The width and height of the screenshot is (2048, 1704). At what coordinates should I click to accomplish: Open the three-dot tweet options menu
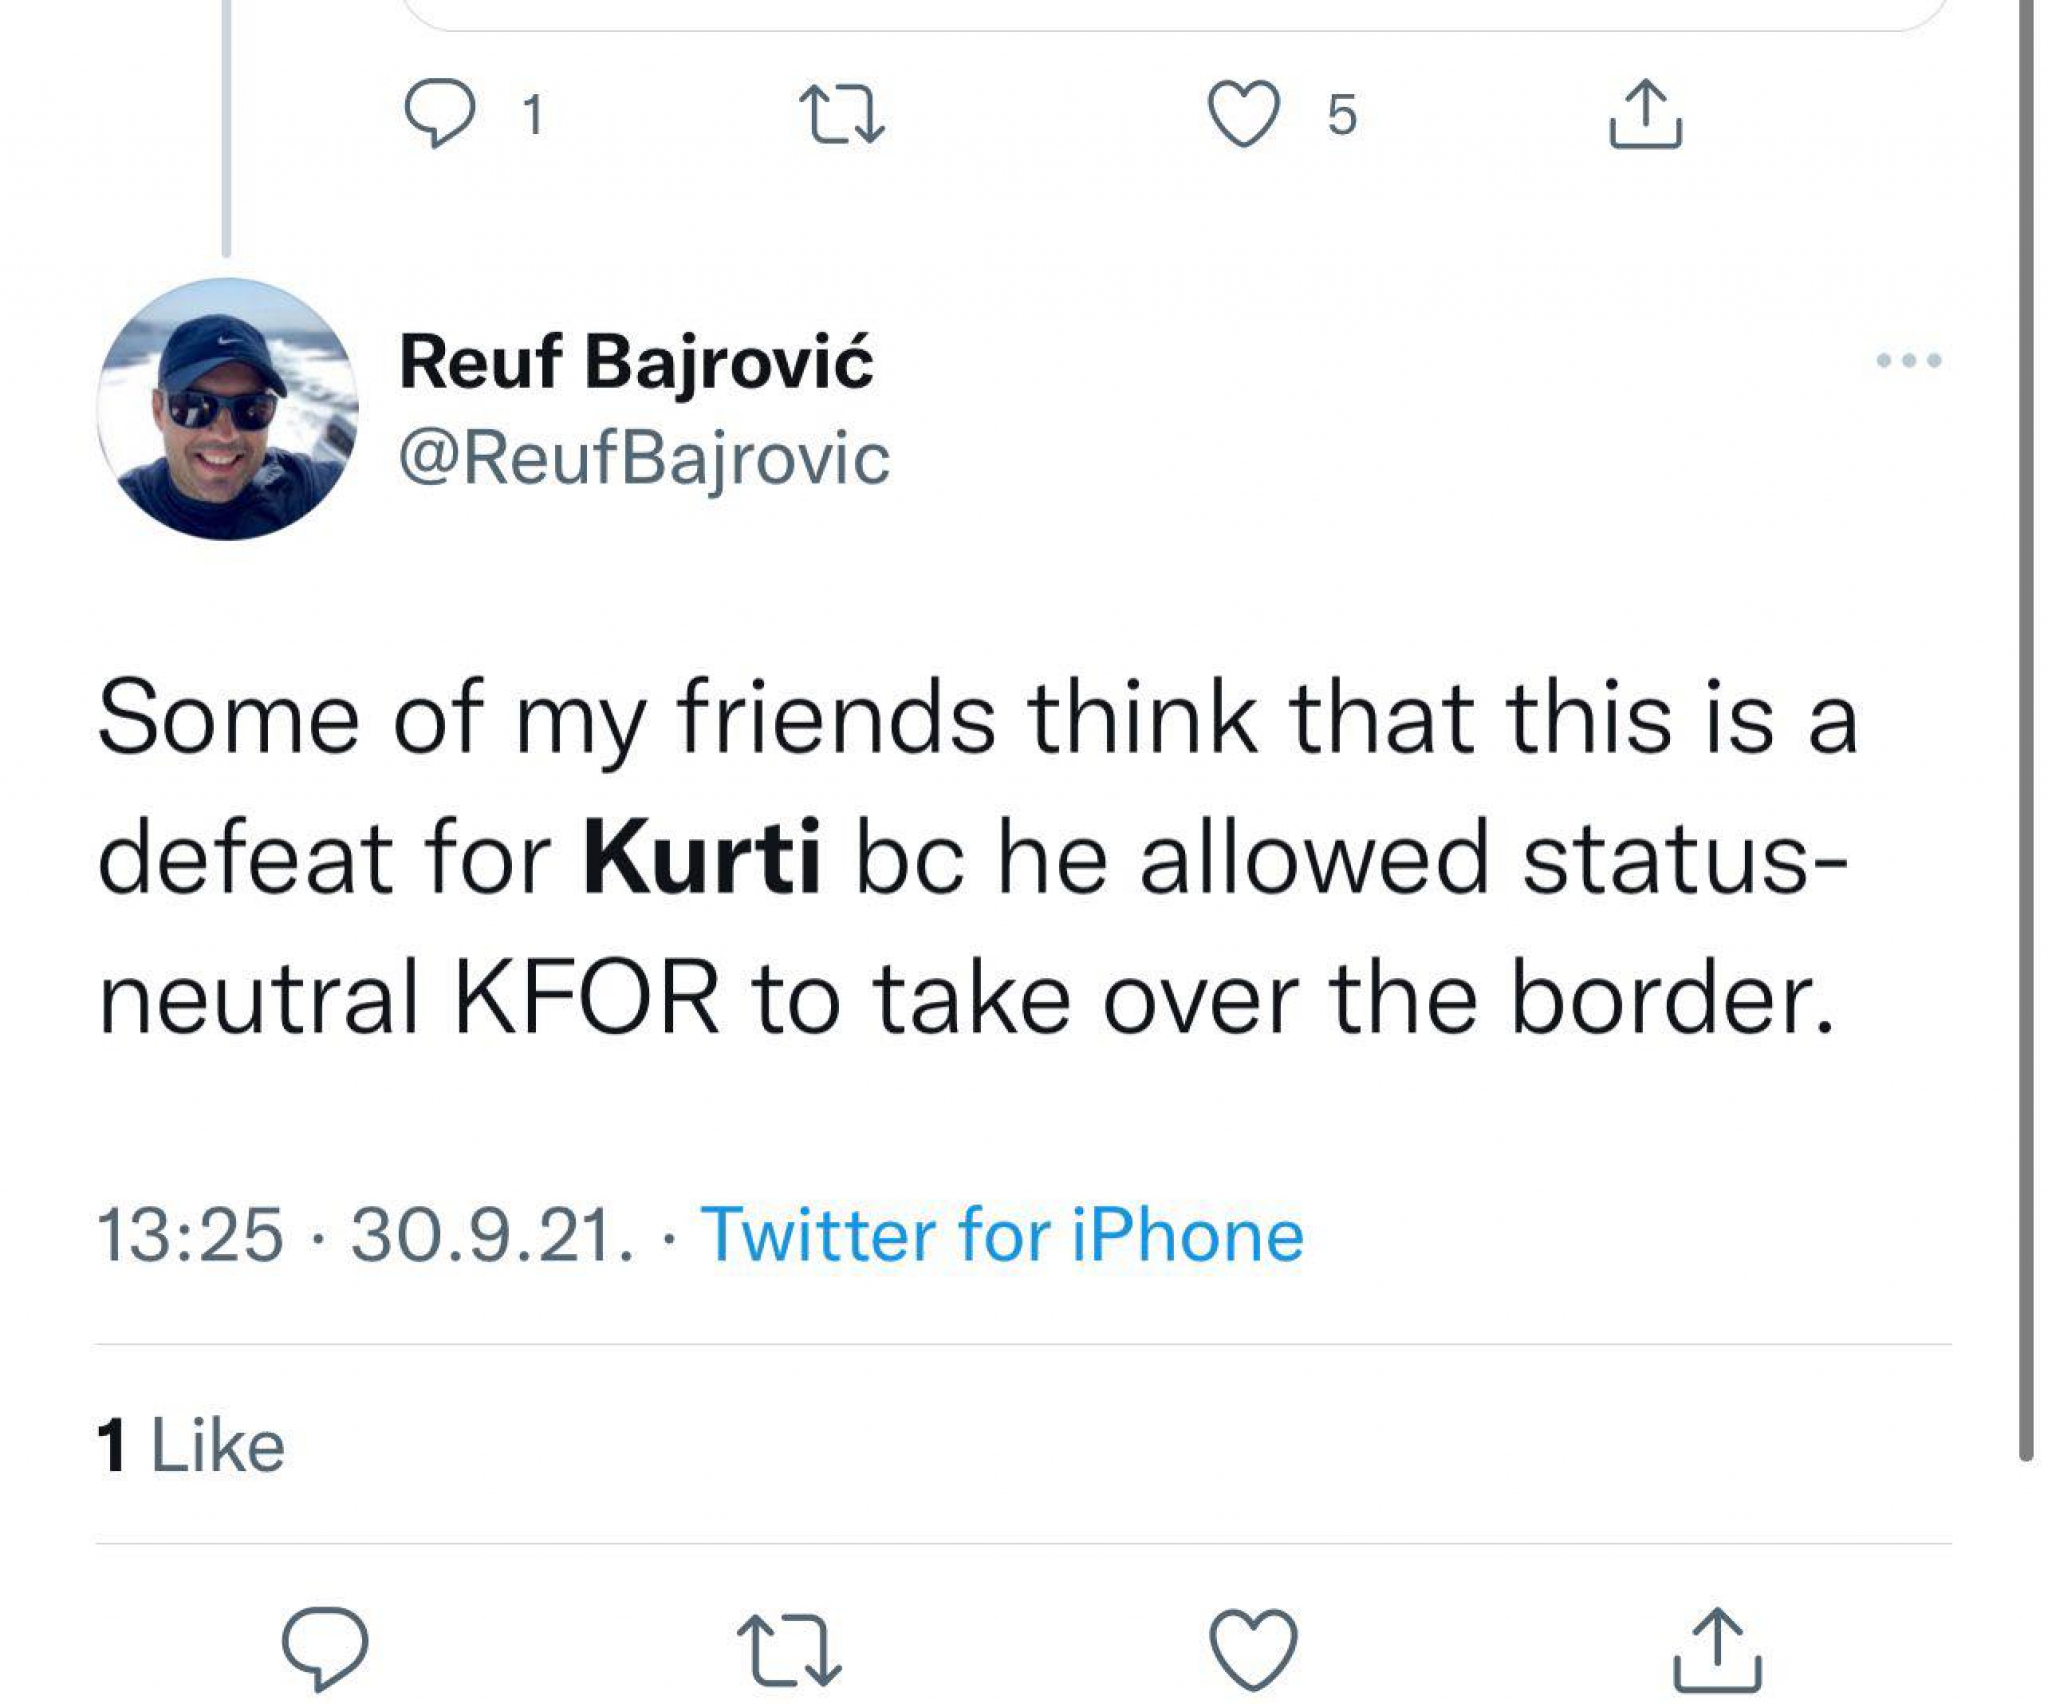[1908, 360]
